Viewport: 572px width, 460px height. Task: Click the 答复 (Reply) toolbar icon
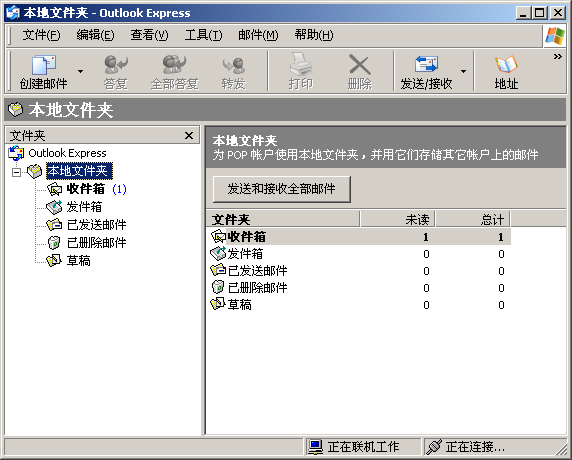pos(116,65)
